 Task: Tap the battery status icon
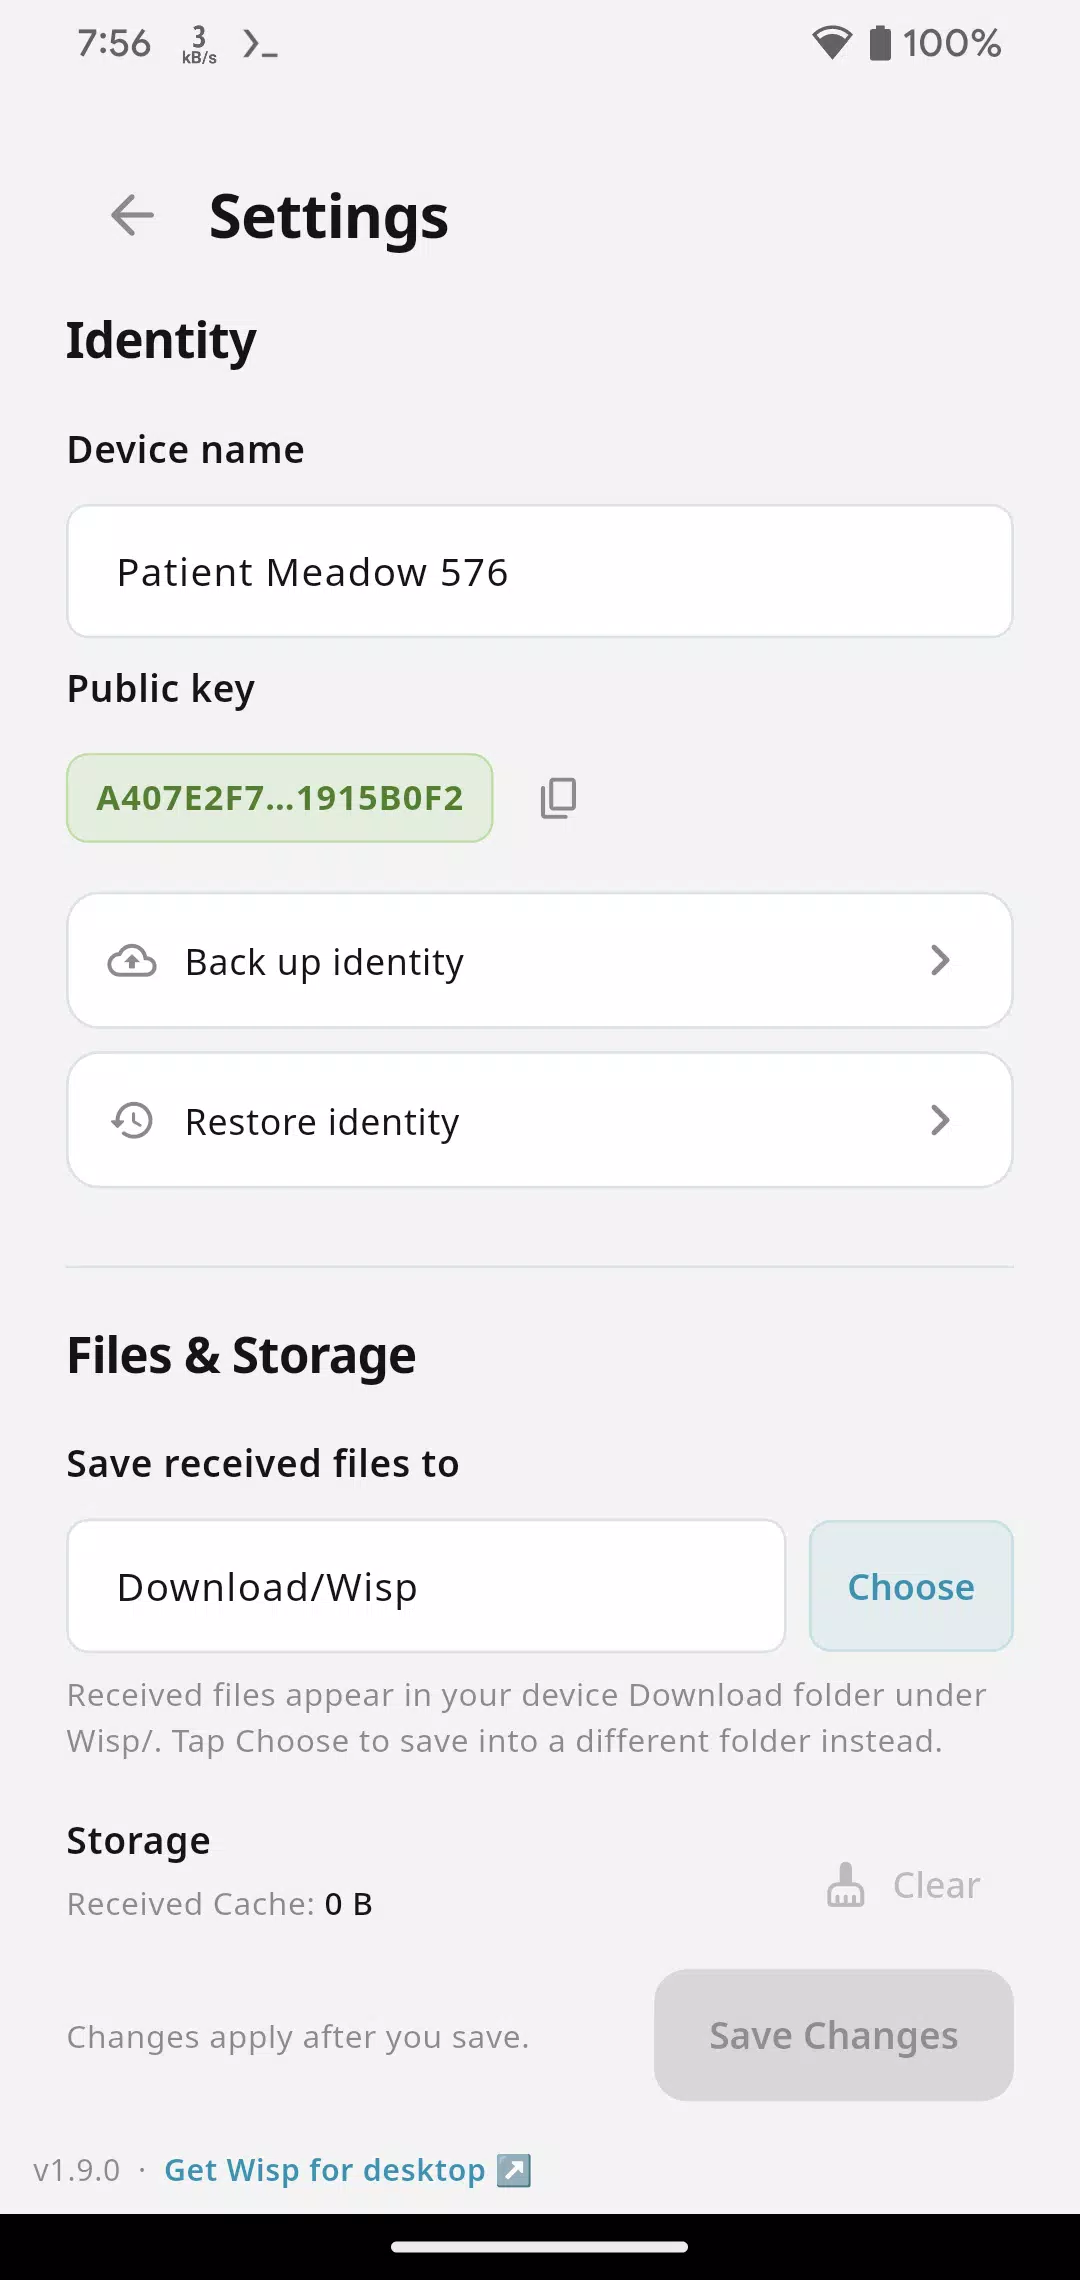tap(880, 43)
